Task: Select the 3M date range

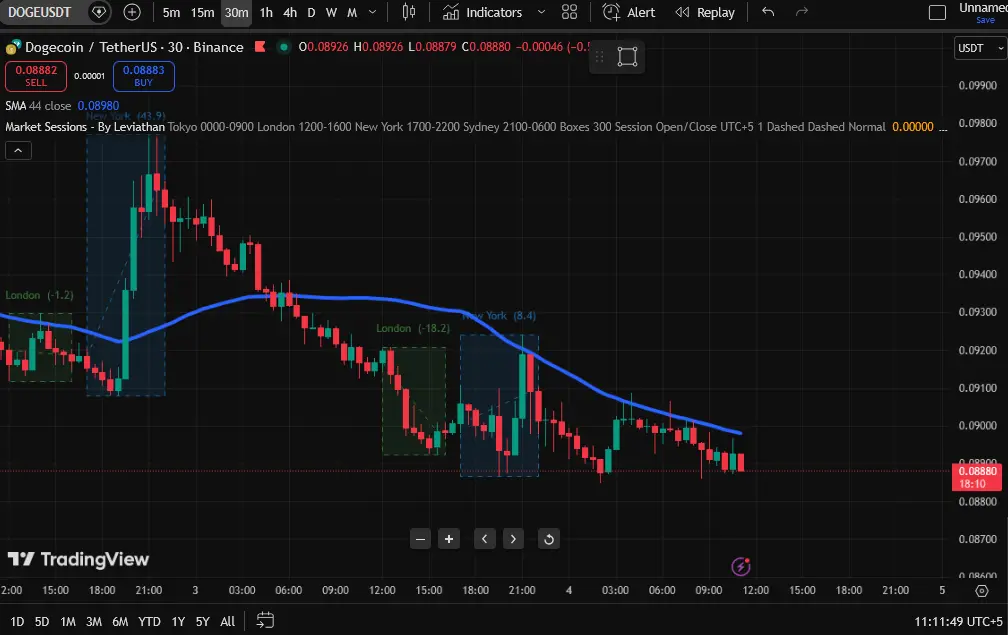Action: [x=94, y=622]
